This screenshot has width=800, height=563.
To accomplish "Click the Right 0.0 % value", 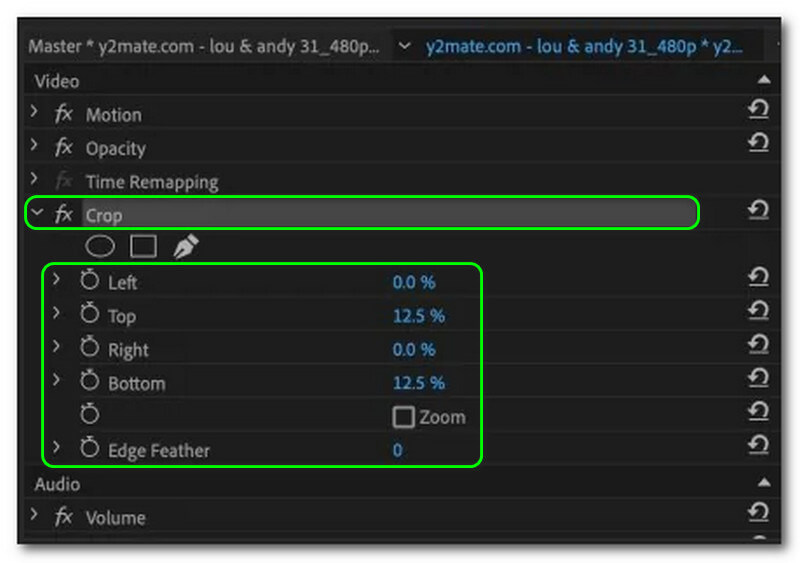I will (x=413, y=350).
